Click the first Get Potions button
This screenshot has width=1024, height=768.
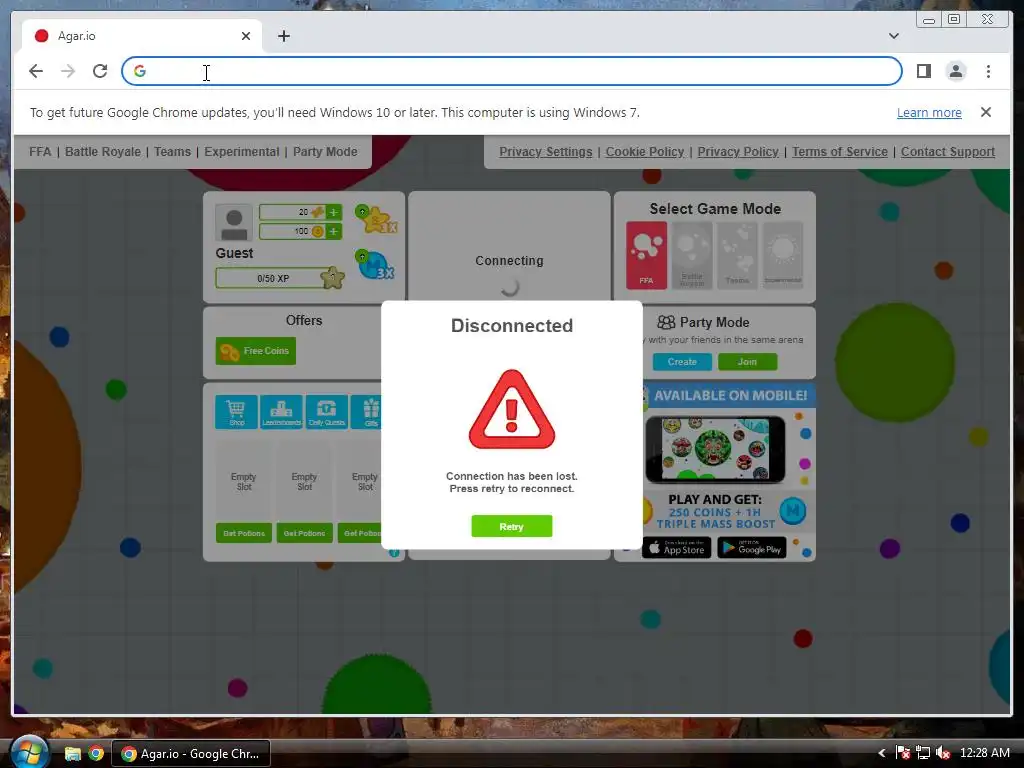[x=244, y=533]
